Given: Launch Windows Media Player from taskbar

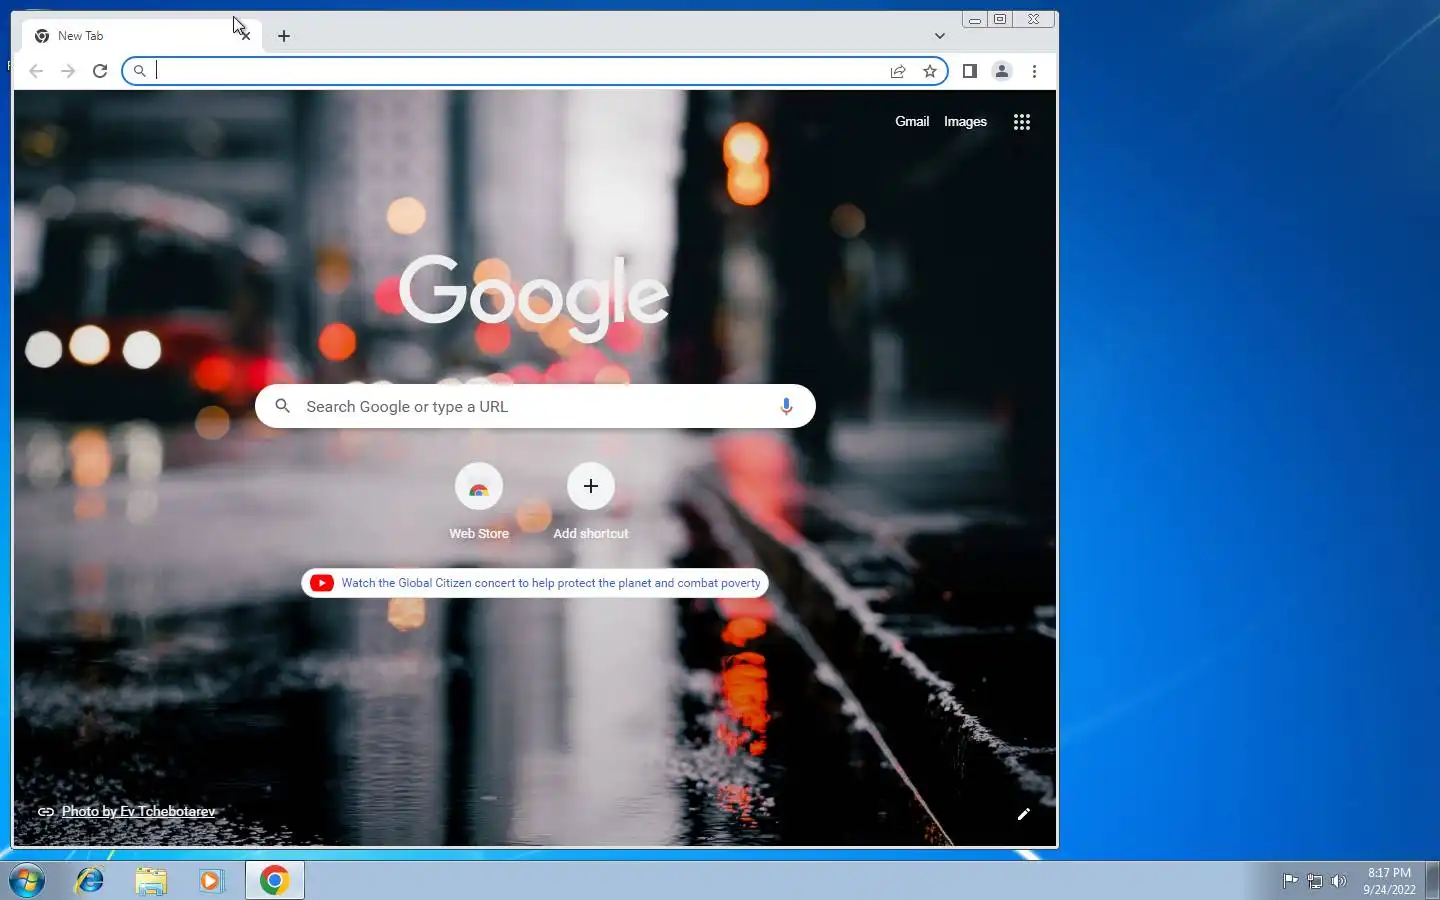Looking at the screenshot, I should pos(212,880).
